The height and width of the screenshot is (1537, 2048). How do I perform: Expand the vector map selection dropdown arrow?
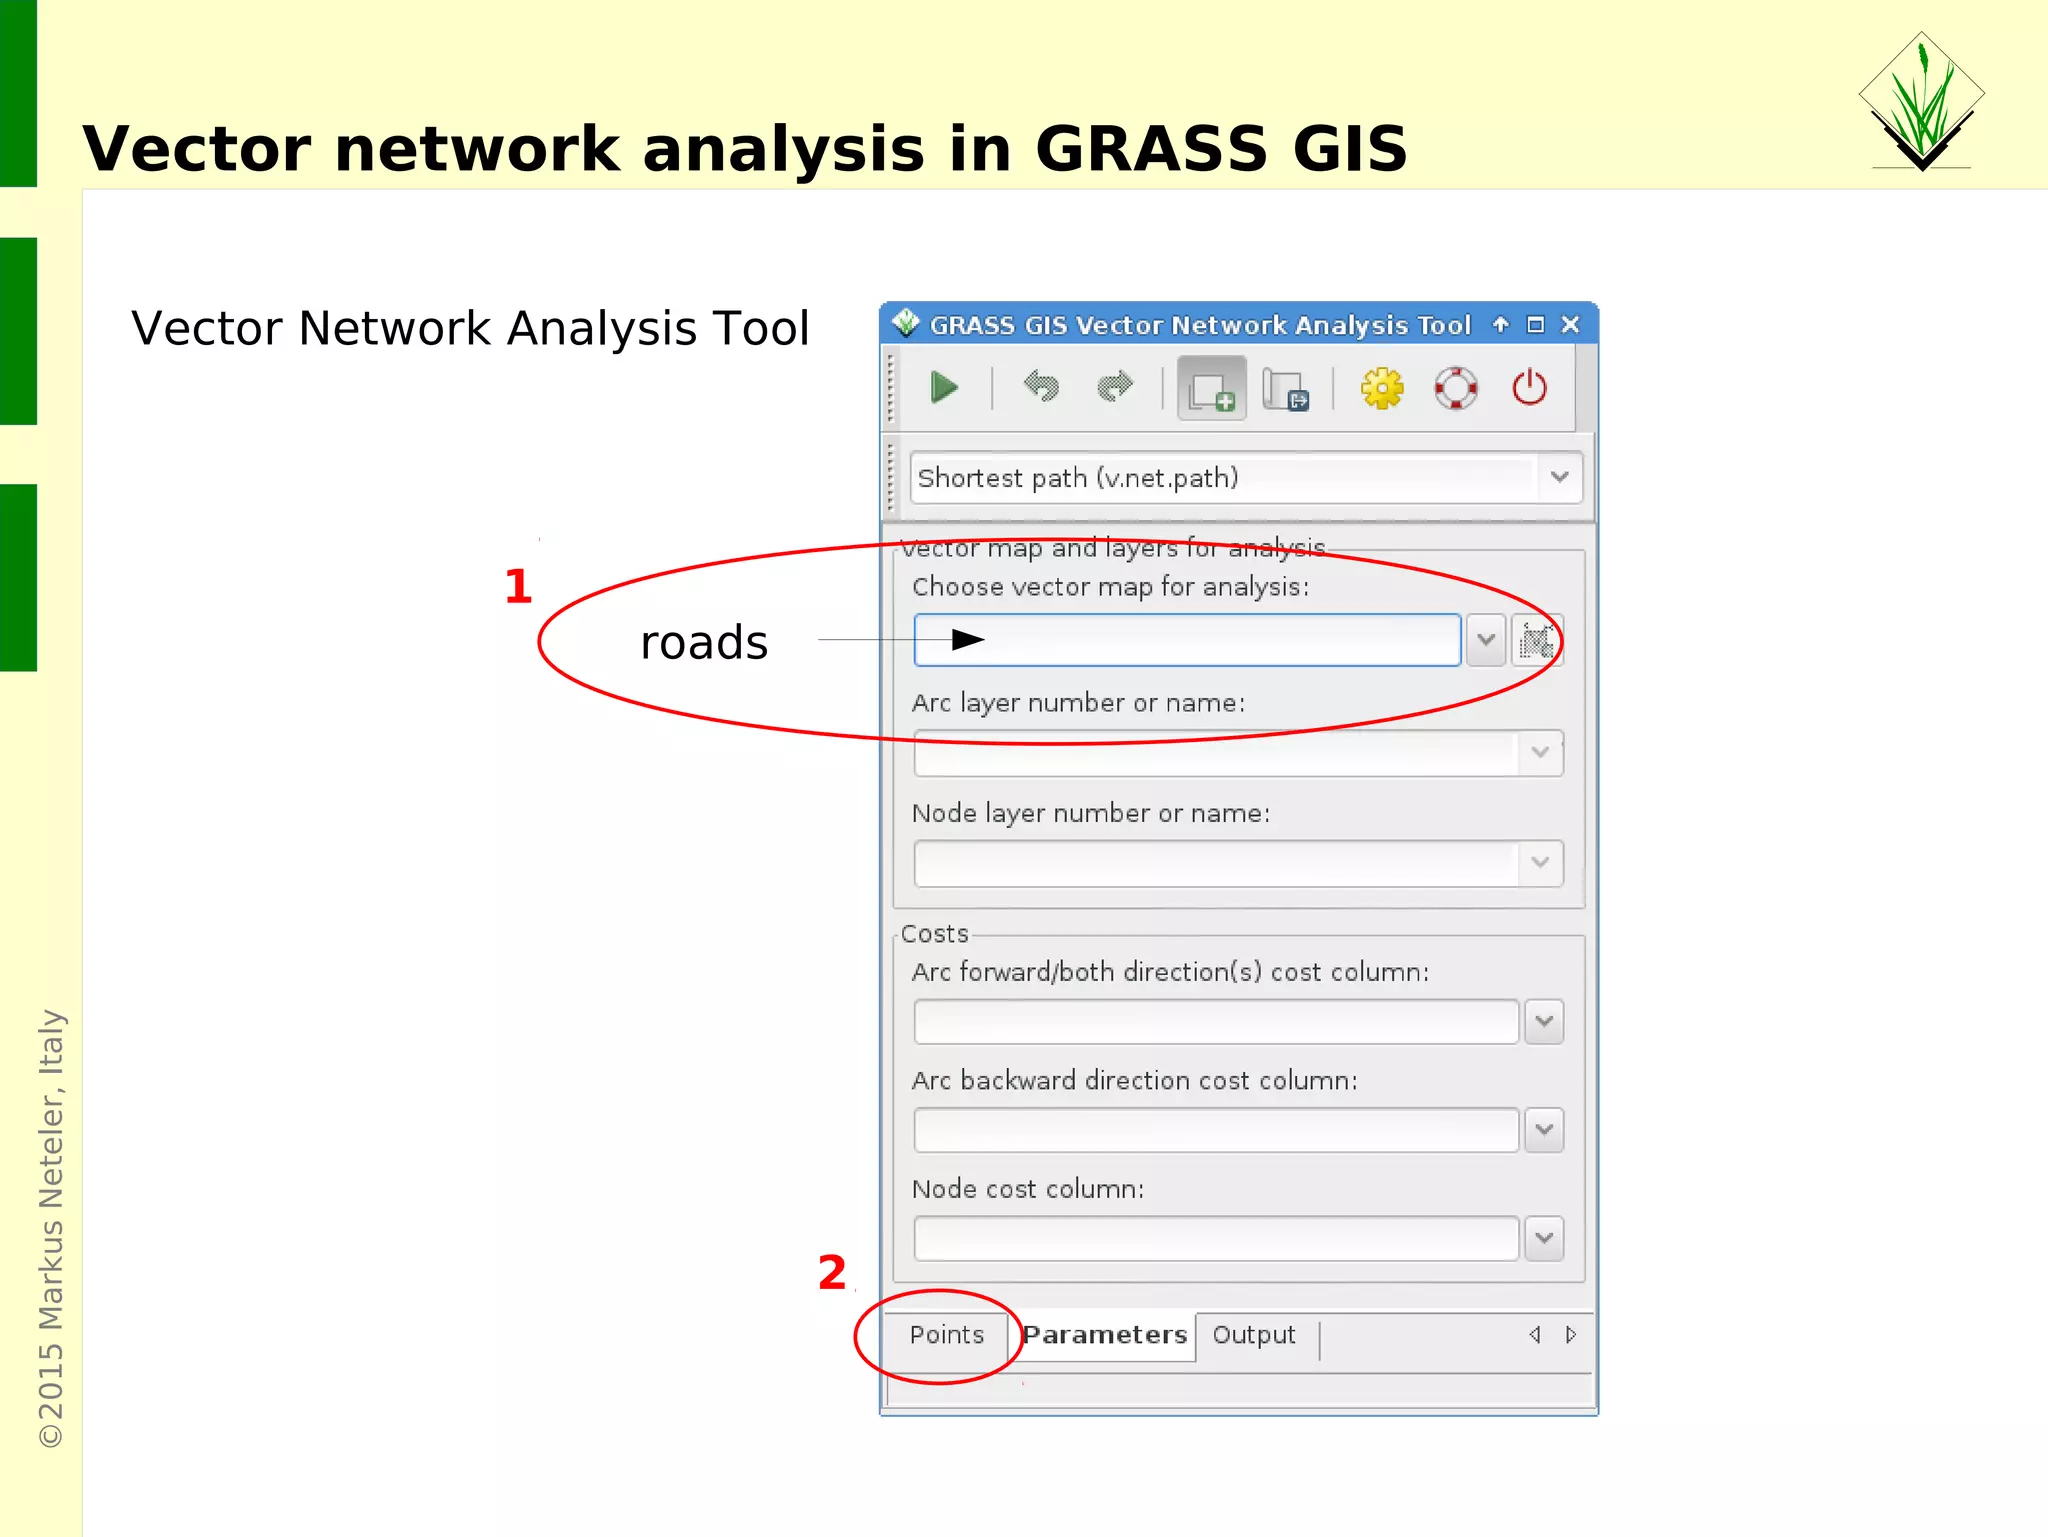pyautogui.click(x=1486, y=640)
